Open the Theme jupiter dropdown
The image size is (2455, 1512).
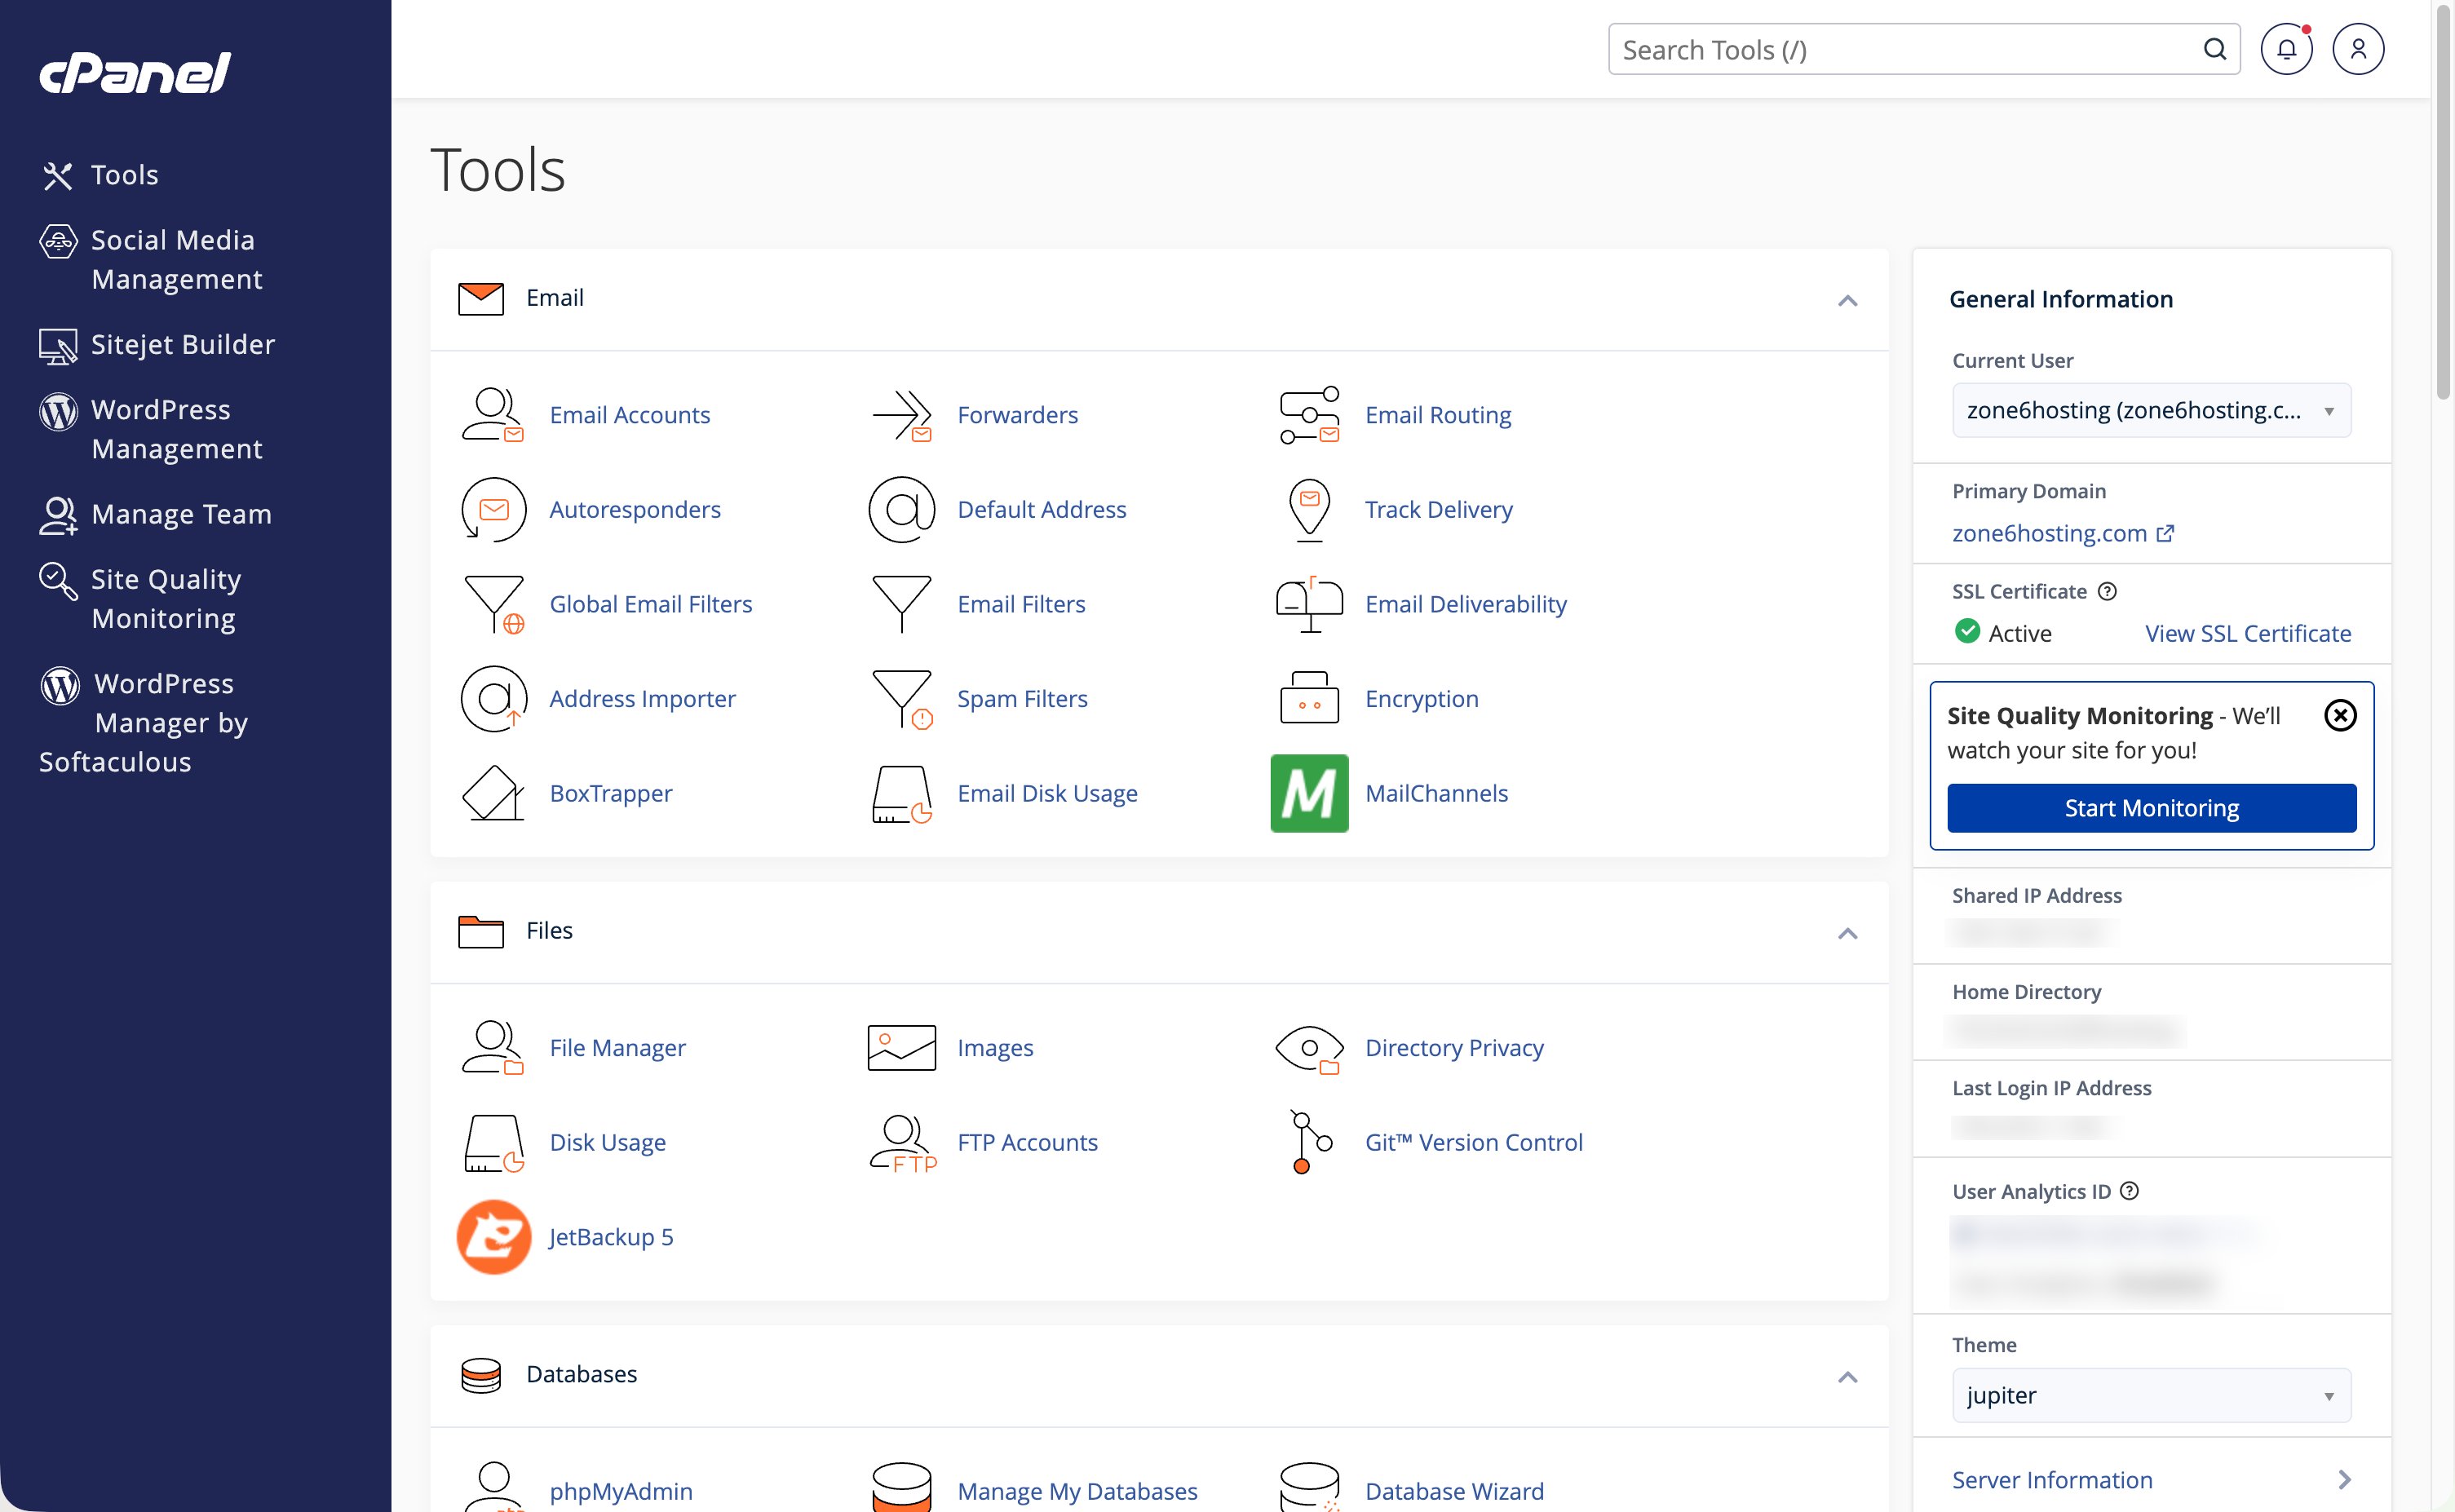[x=2151, y=1395]
